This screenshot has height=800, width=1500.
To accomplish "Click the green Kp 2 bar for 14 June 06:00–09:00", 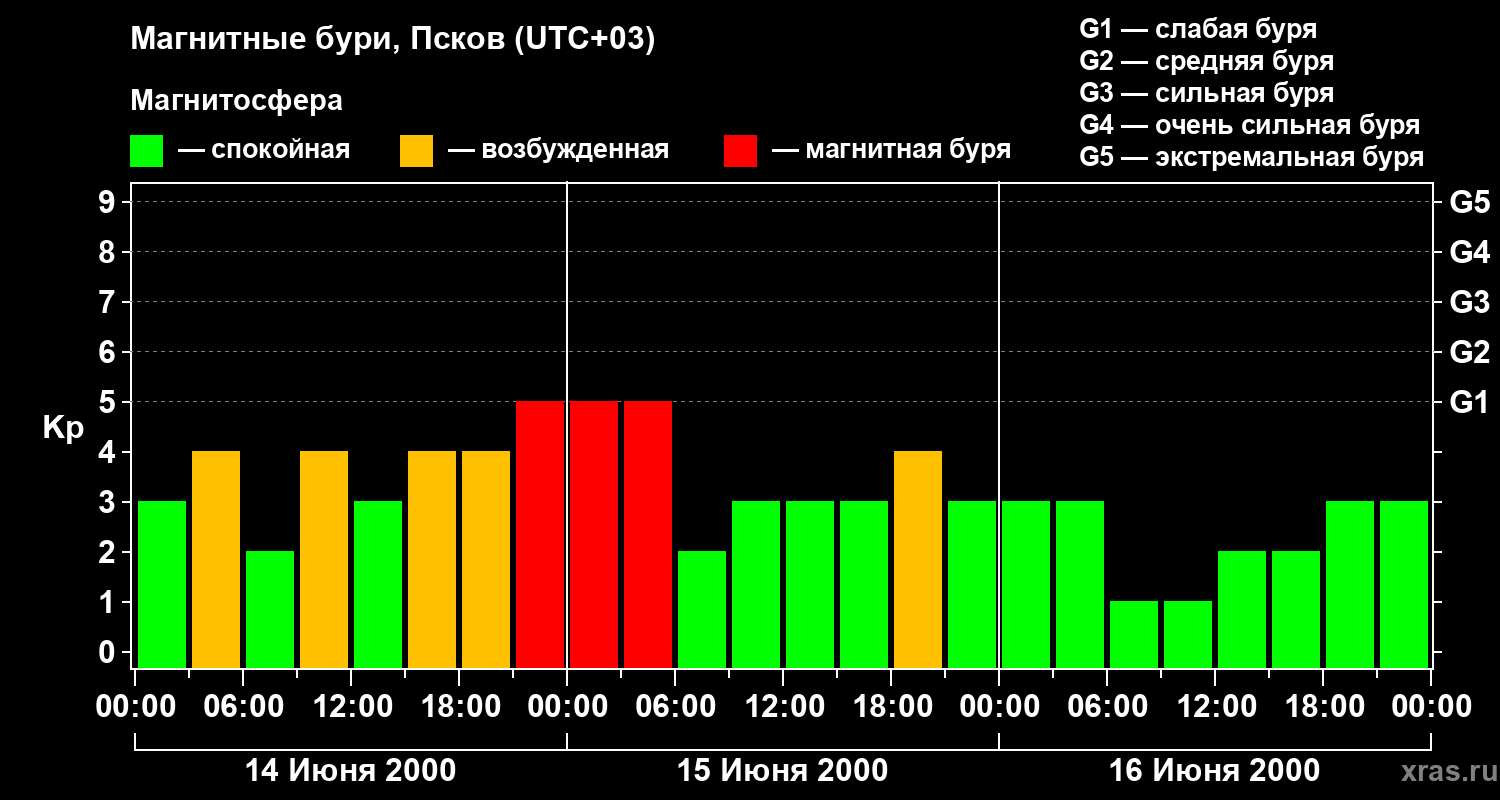I will point(270,609).
